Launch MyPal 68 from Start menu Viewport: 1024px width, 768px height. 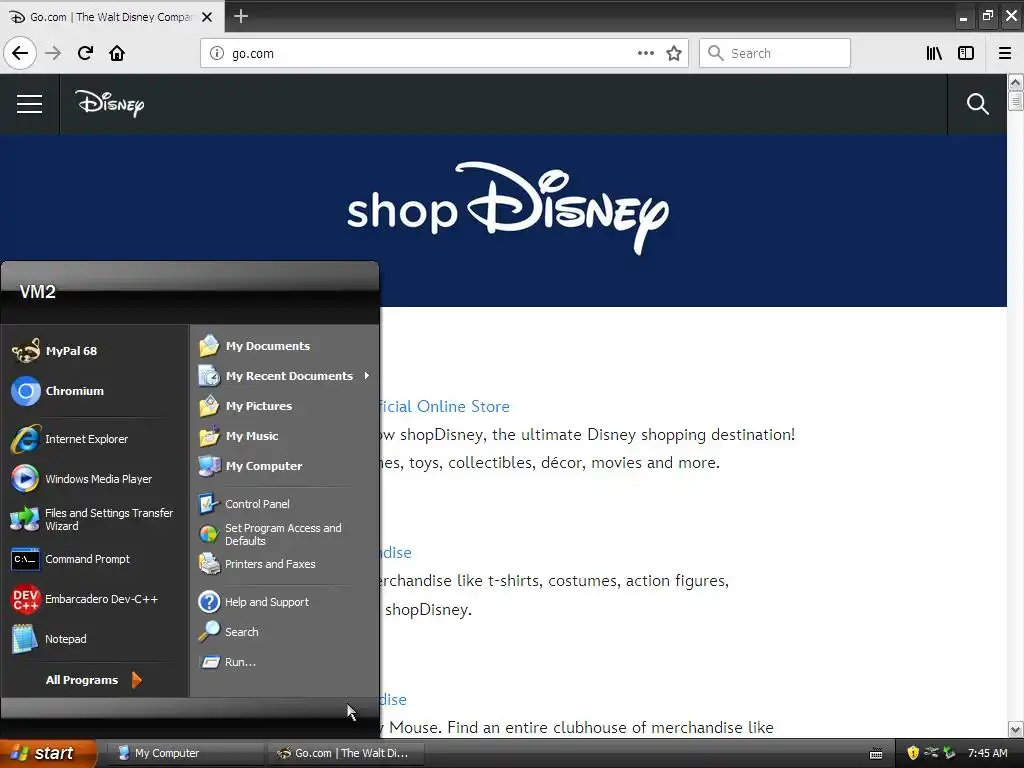[x=97, y=351]
